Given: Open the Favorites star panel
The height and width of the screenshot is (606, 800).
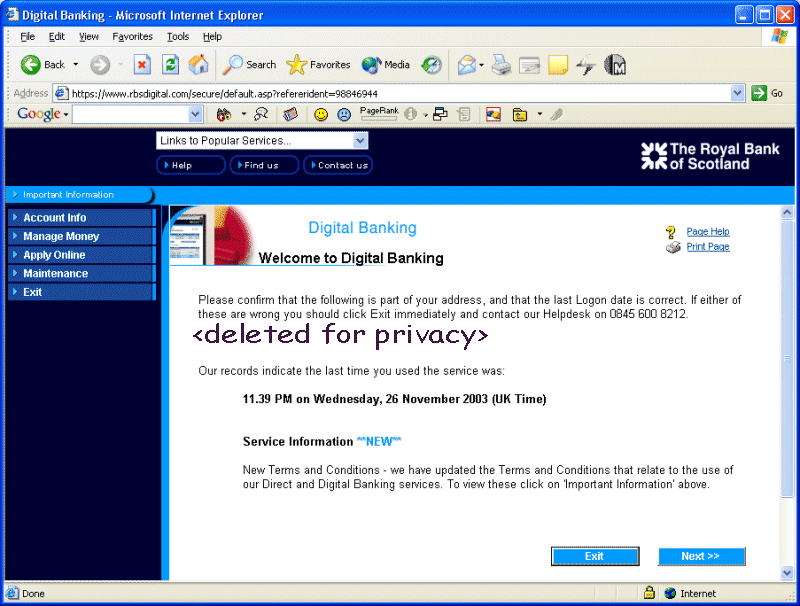Looking at the screenshot, I should point(318,65).
